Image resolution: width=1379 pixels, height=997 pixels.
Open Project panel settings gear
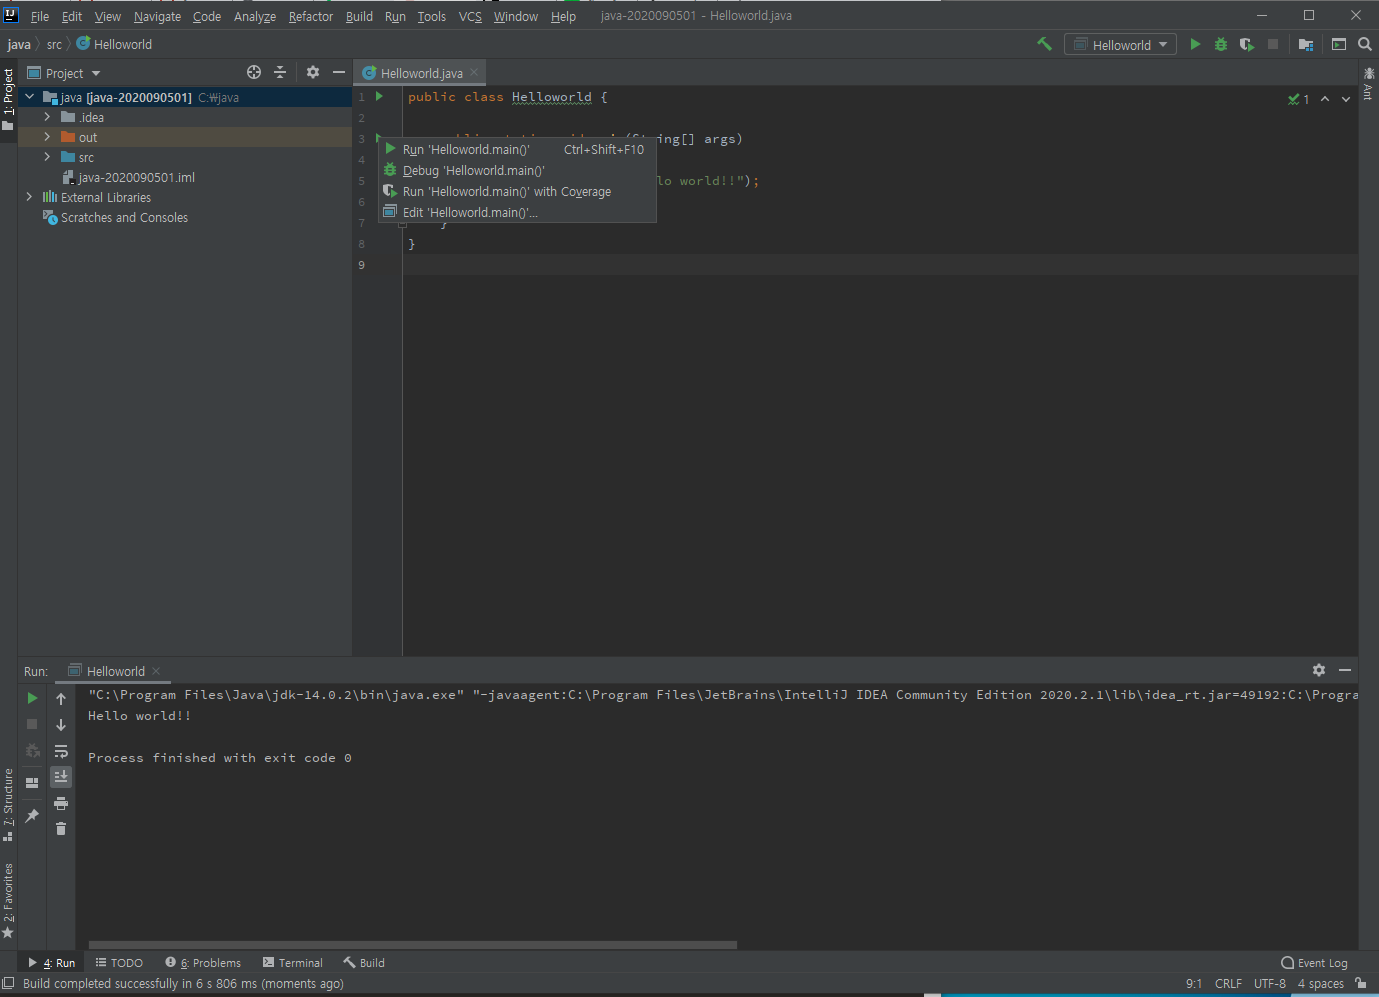313,72
